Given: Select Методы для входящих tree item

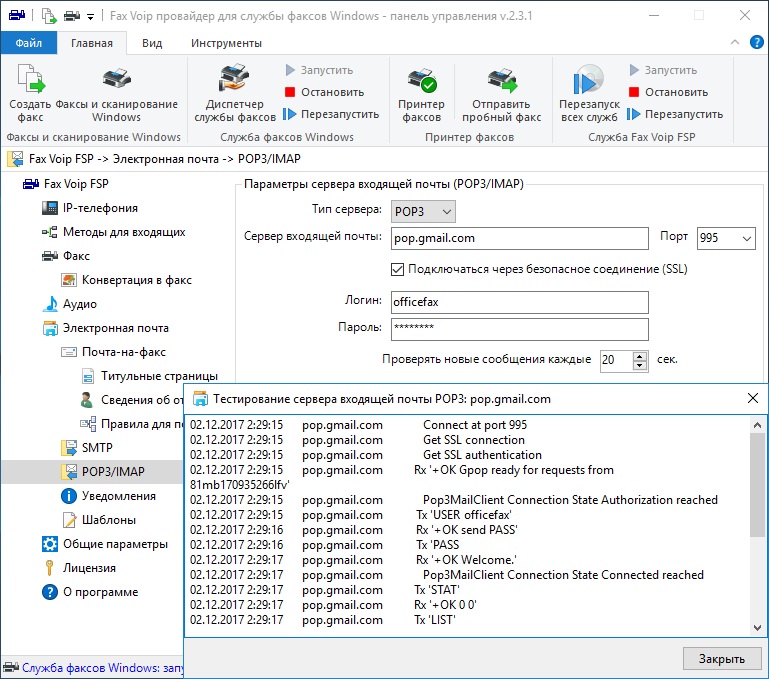Looking at the screenshot, I should (x=114, y=232).
